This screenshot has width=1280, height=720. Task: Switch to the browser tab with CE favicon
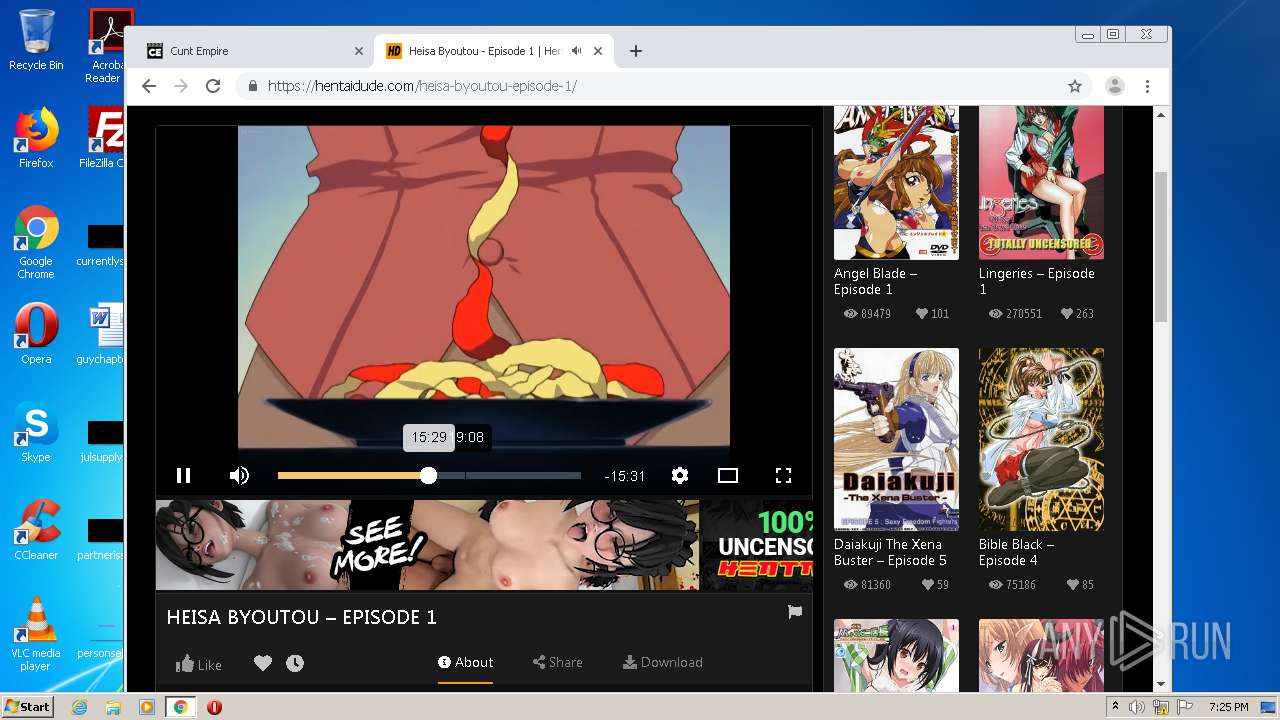pyautogui.click(x=250, y=51)
